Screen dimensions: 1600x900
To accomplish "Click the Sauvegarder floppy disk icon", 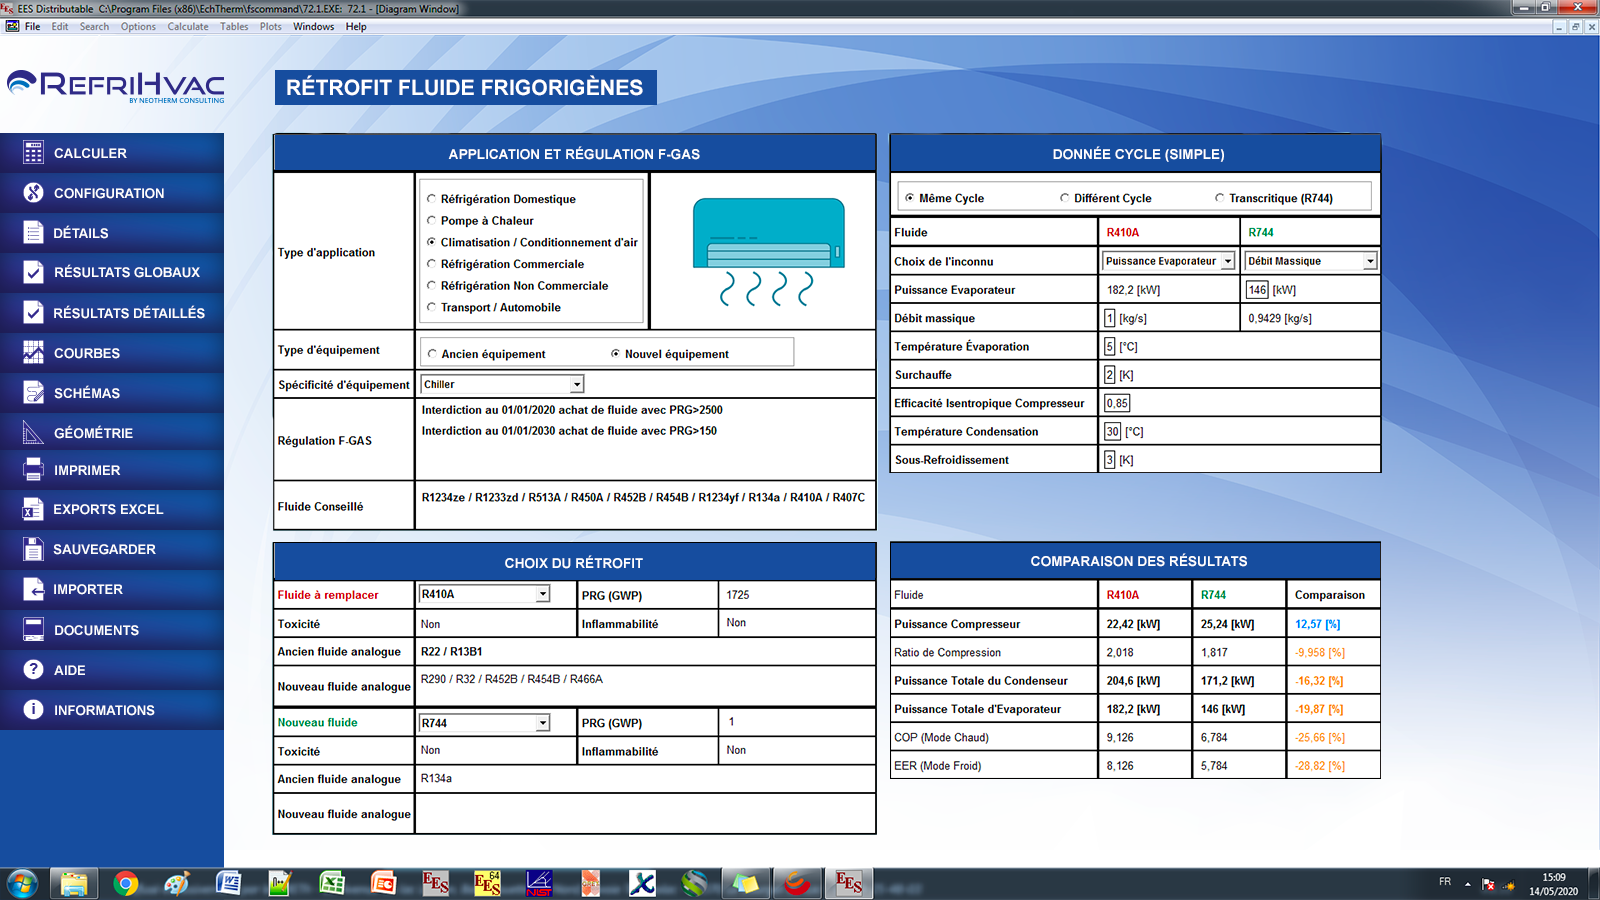I will [33, 549].
